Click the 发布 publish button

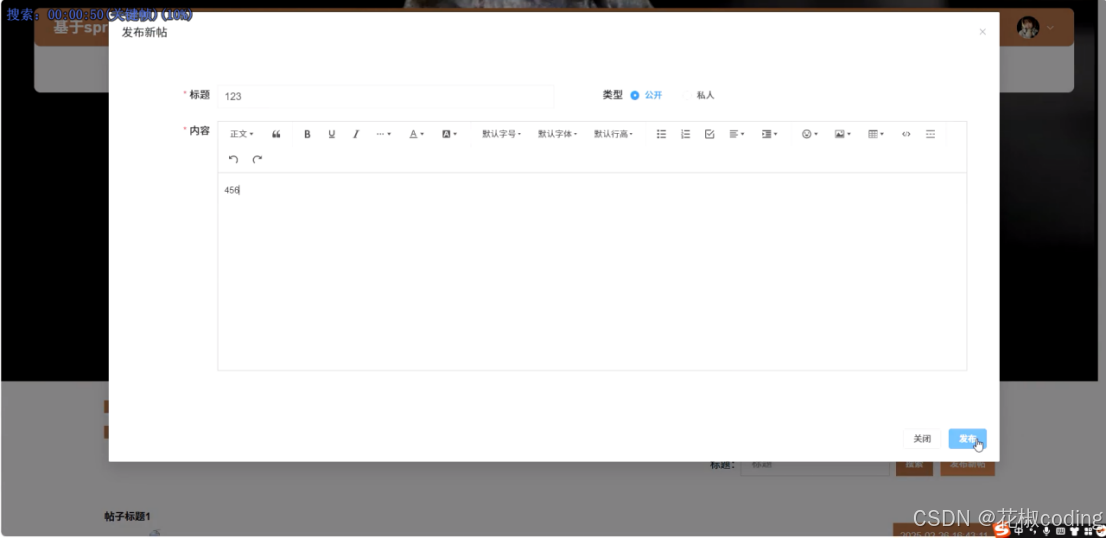point(967,439)
